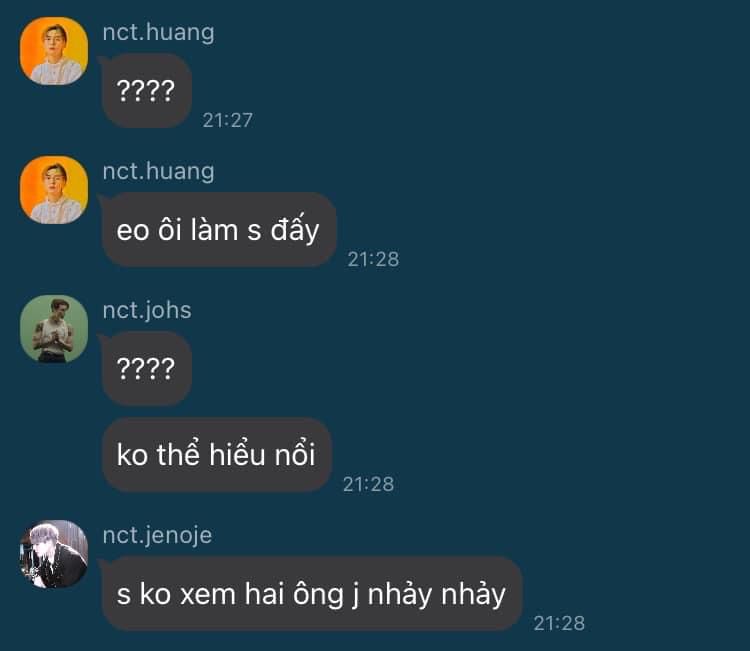This screenshot has height=651, width=750.
Task: Click the 21:28 timestamp beside "eo ôi làm s đấy"
Action: pyautogui.click(x=373, y=259)
